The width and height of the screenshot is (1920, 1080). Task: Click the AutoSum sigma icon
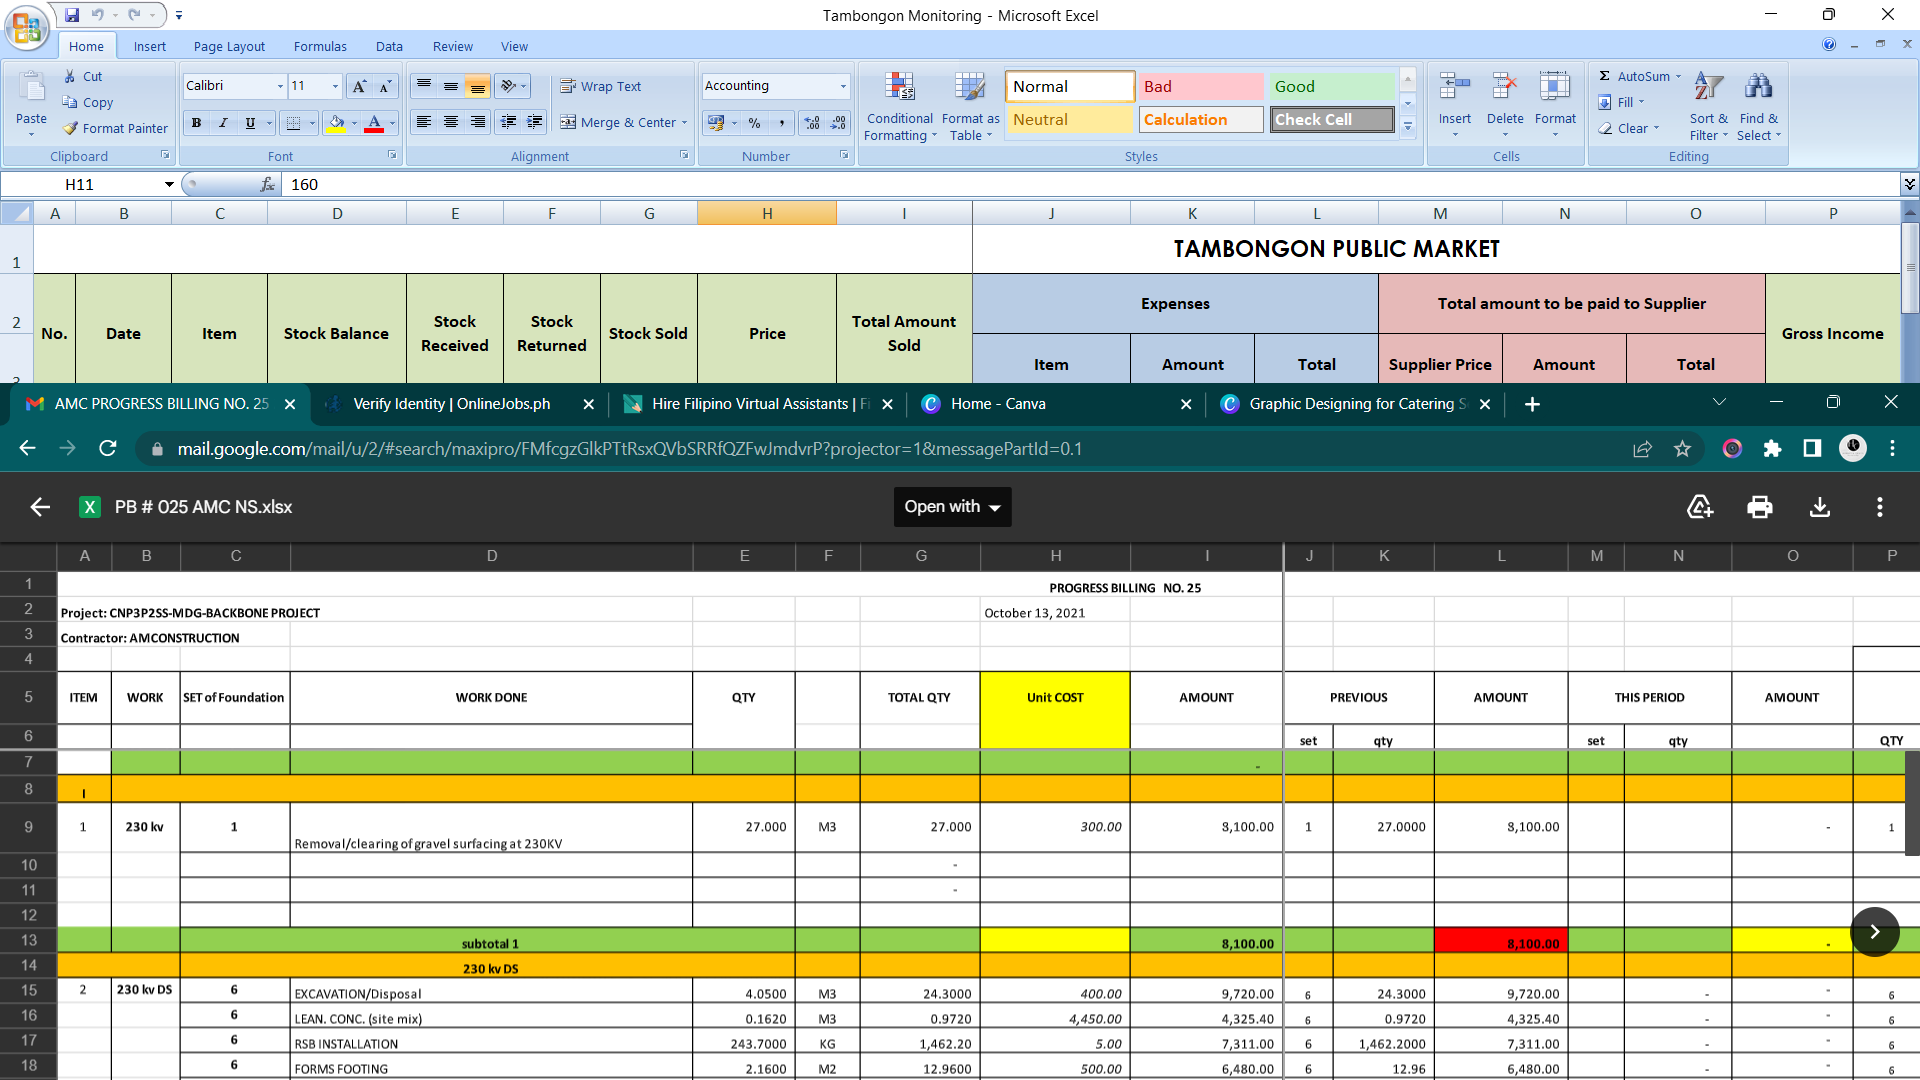[1604, 76]
